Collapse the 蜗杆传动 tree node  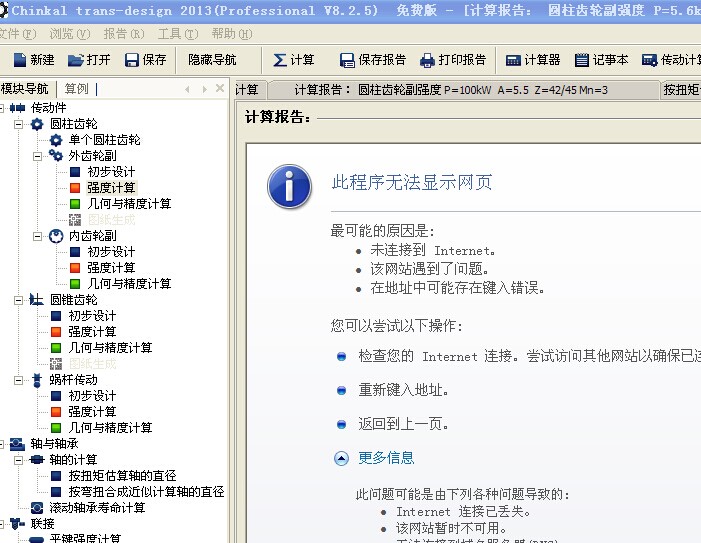pyautogui.click(x=18, y=380)
